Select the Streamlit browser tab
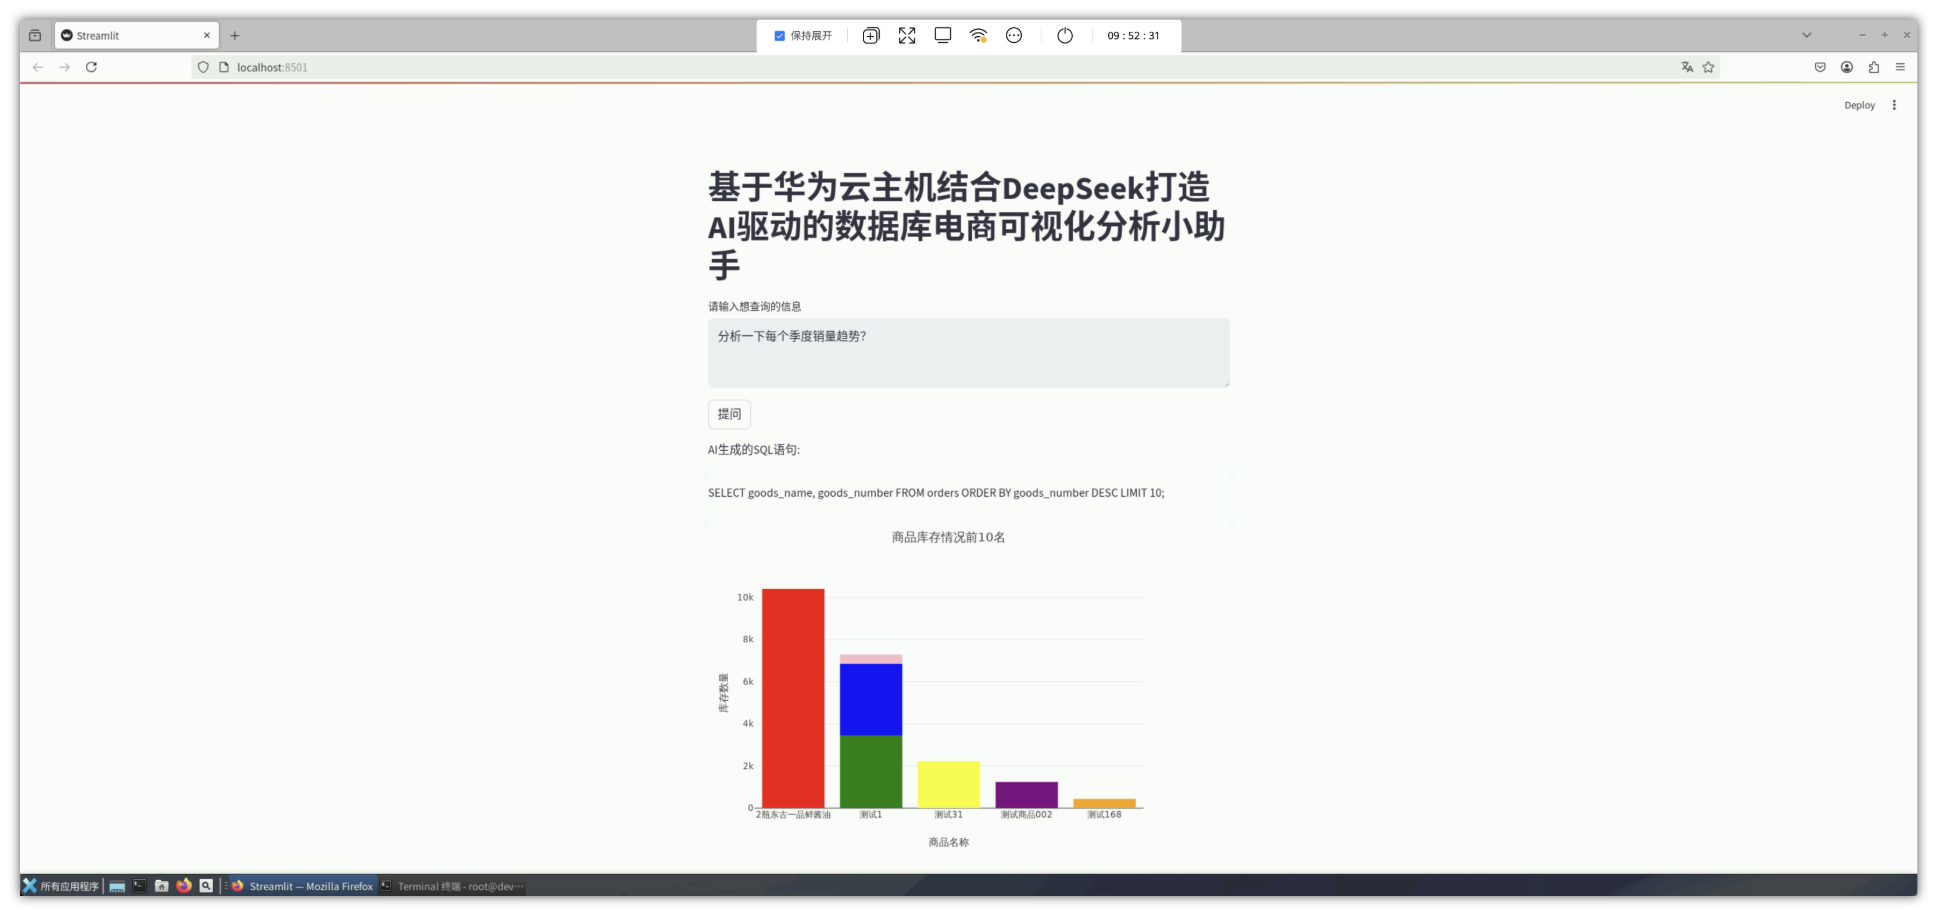 [x=137, y=35]
